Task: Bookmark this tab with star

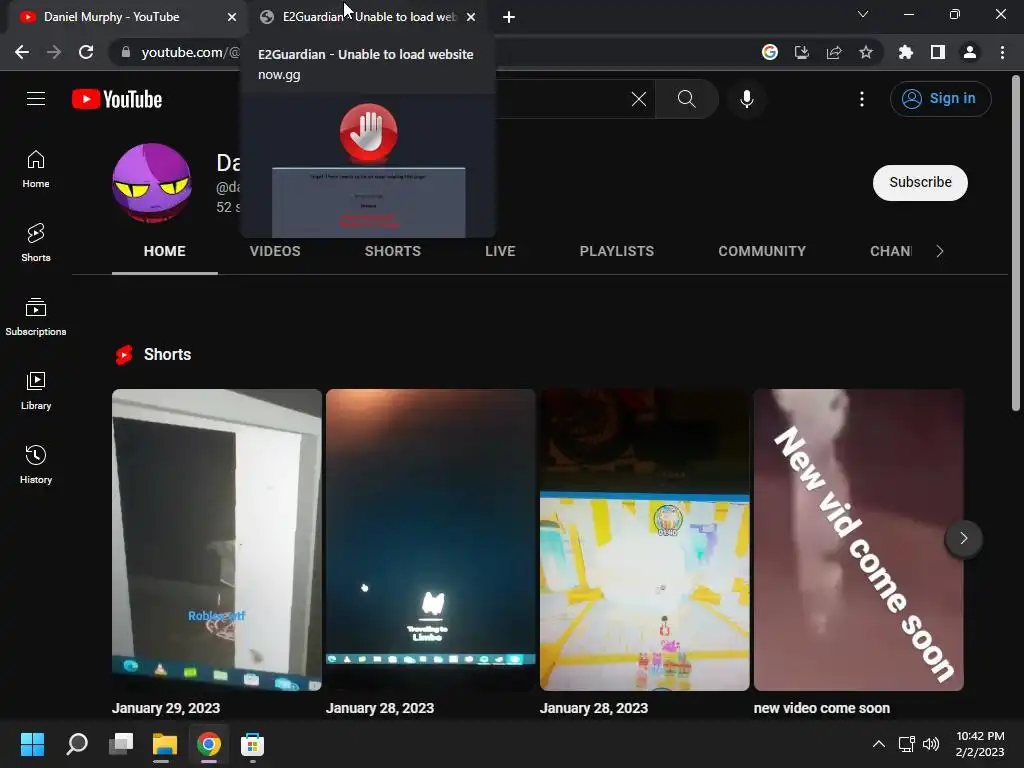Action: tap(866, 52)
